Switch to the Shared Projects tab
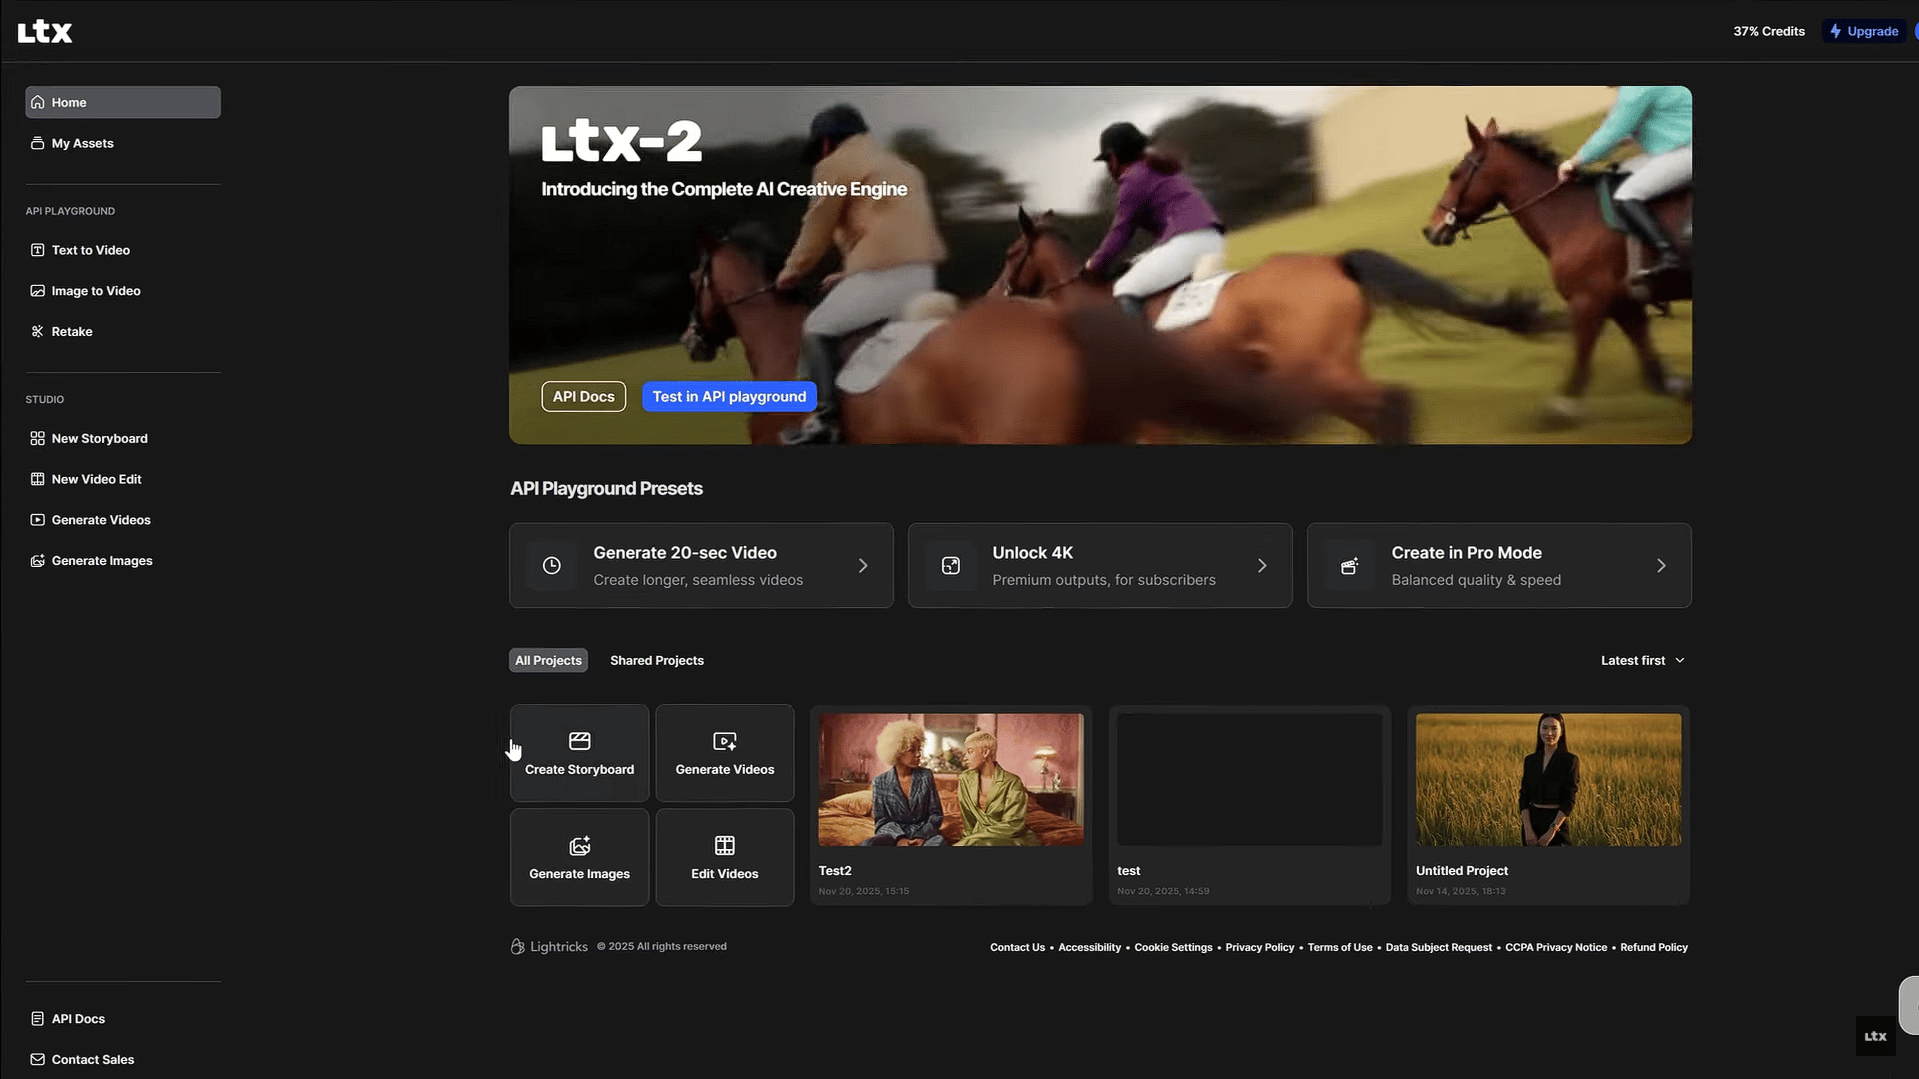 [657, 661]
